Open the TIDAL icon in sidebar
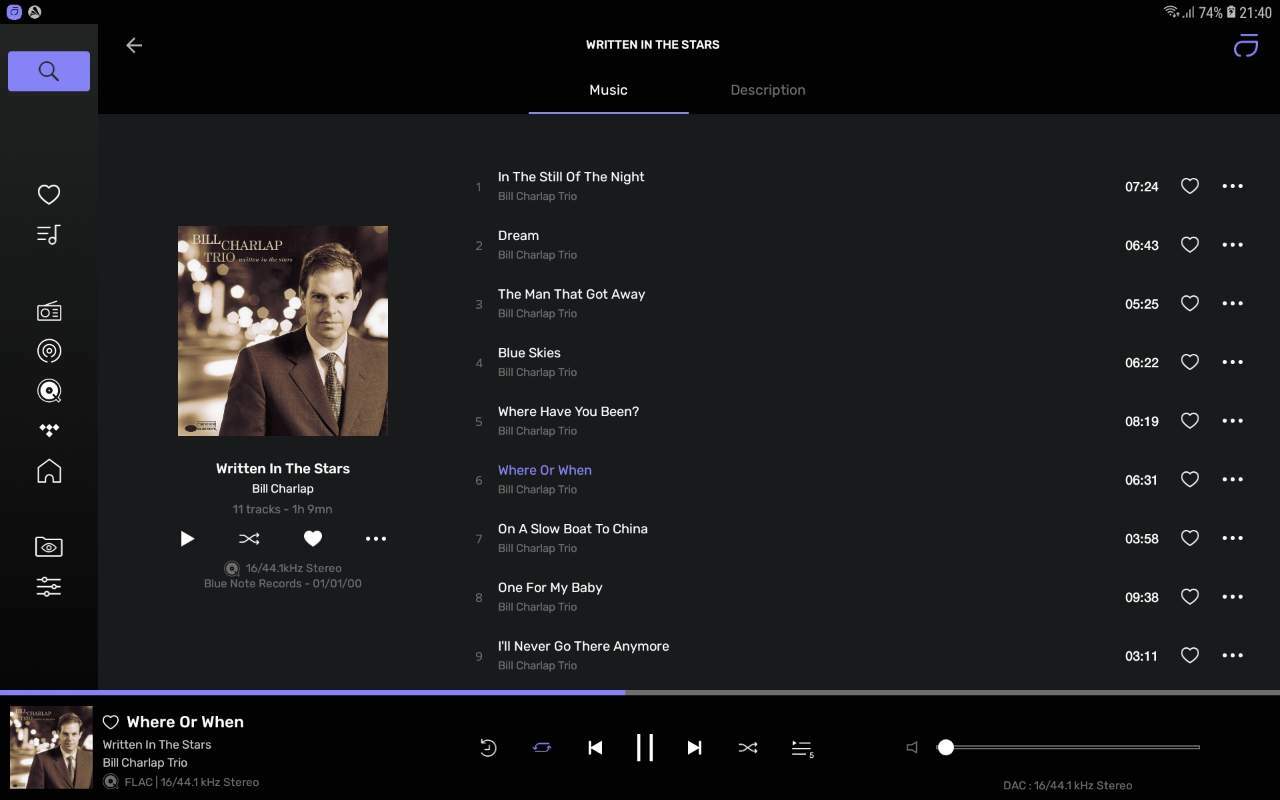 [49, 430]
